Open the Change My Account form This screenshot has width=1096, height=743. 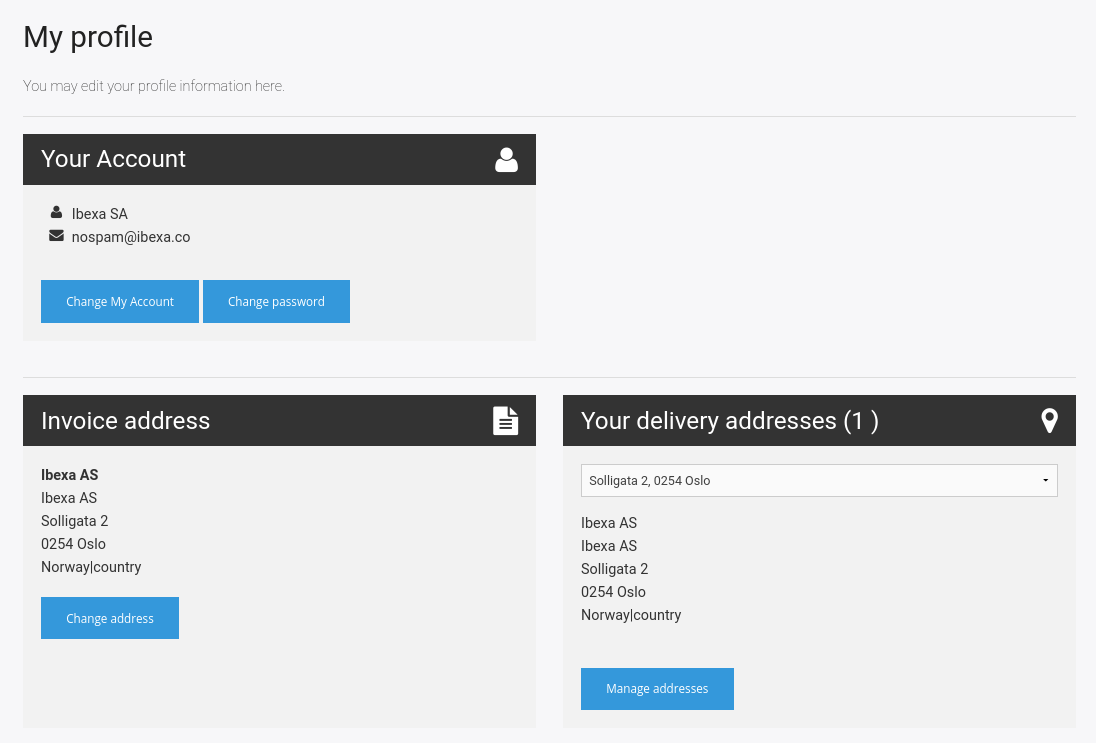tap(120, 301)
